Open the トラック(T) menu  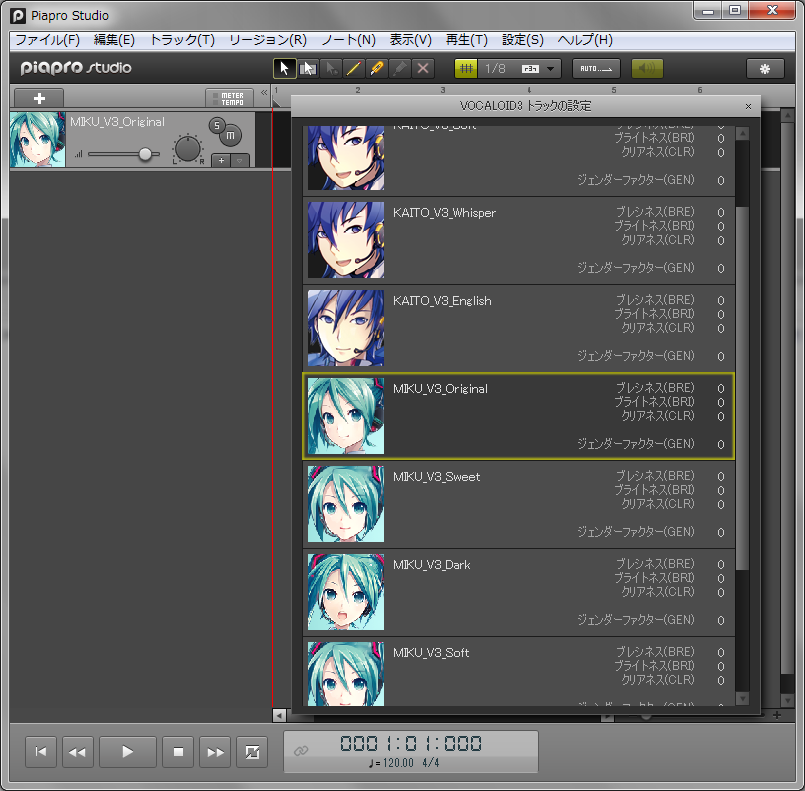(182, 40)
